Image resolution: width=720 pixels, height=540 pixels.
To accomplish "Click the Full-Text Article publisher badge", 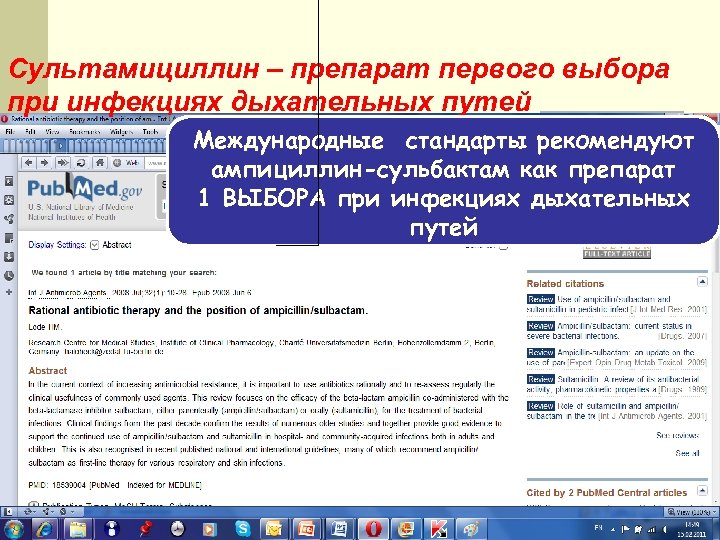I will point(617,253).
